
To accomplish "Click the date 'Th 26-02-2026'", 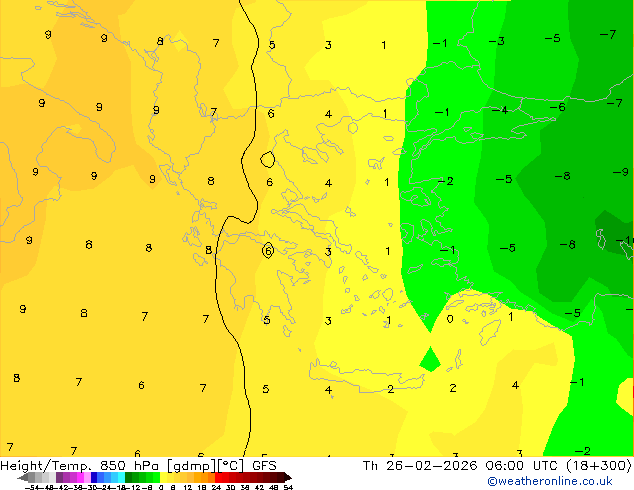I will pyautogui.click(x=420, y=466).
